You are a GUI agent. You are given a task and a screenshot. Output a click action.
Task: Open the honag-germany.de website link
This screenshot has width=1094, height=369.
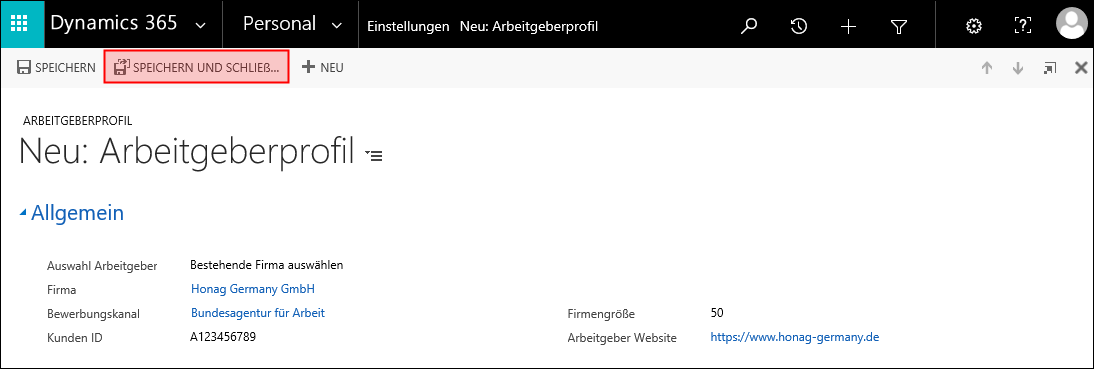(795, 337)
